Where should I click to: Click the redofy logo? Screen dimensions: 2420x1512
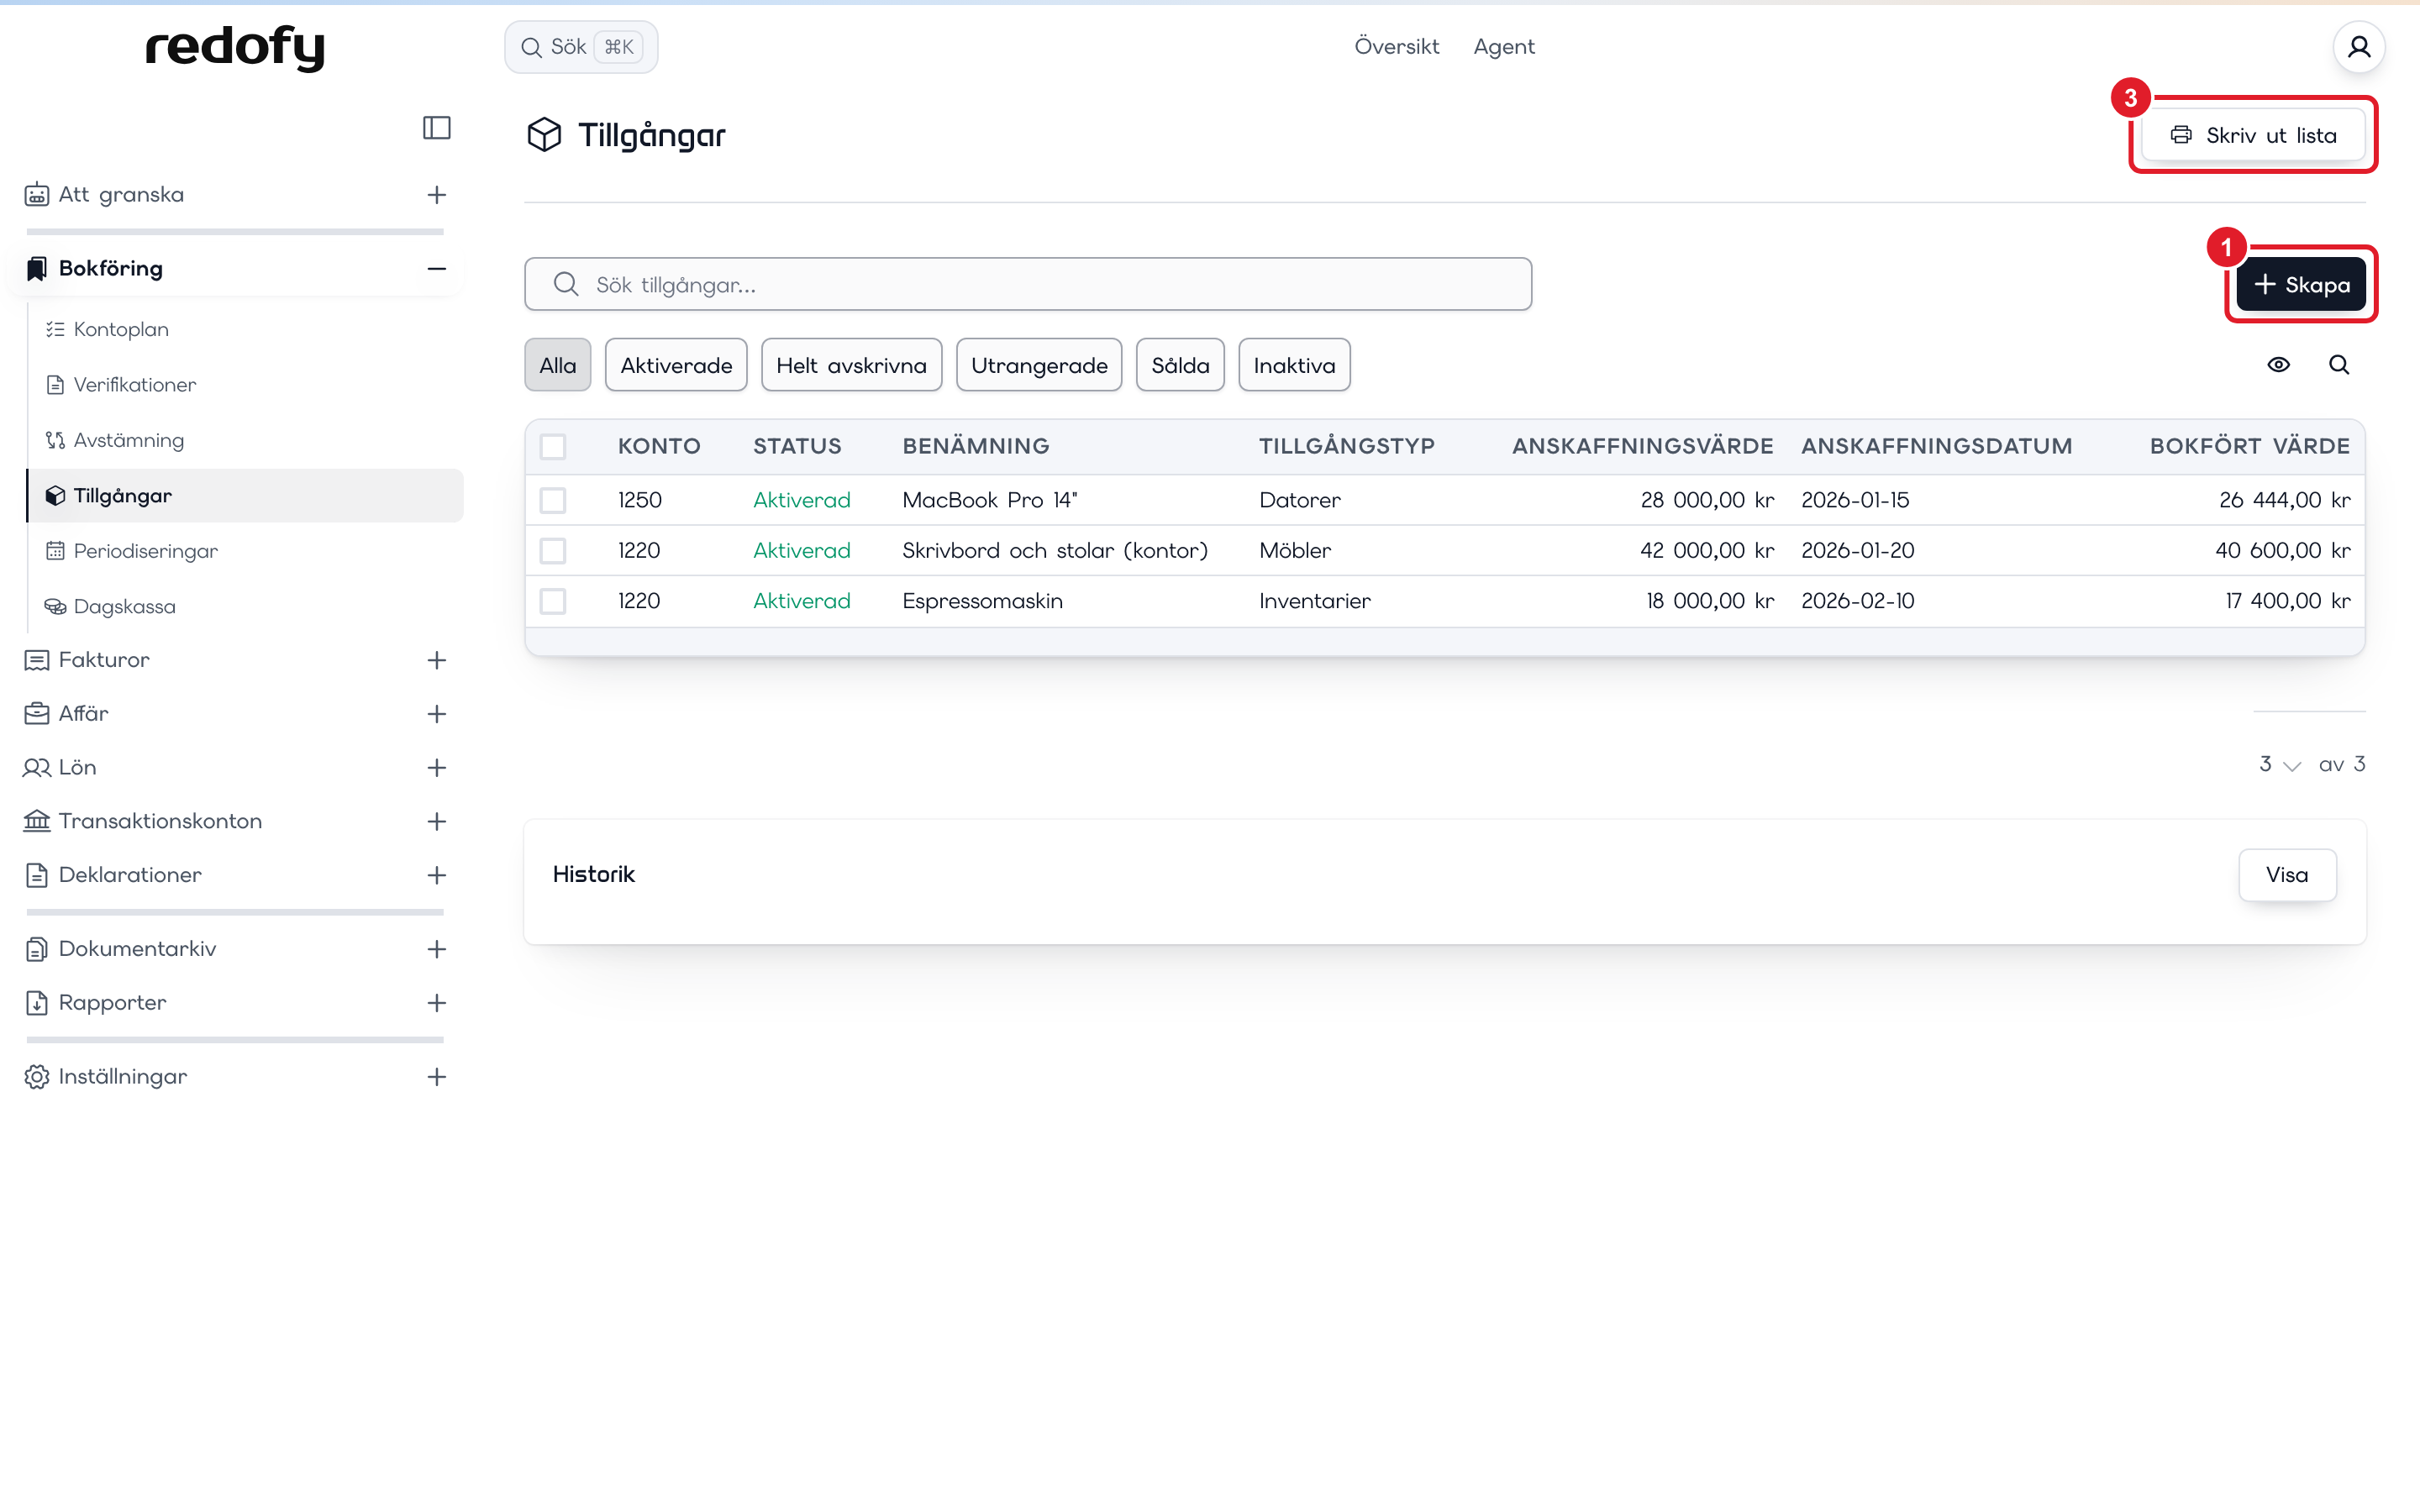tap(235, 47)
